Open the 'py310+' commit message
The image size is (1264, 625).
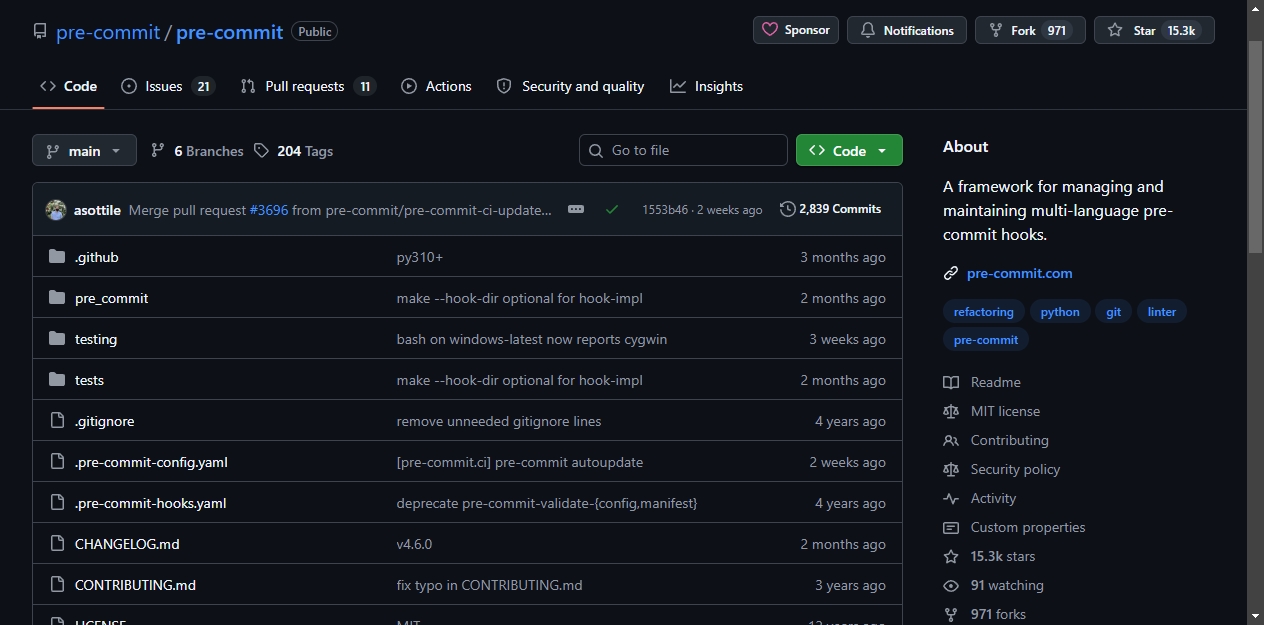click(420, 257)
